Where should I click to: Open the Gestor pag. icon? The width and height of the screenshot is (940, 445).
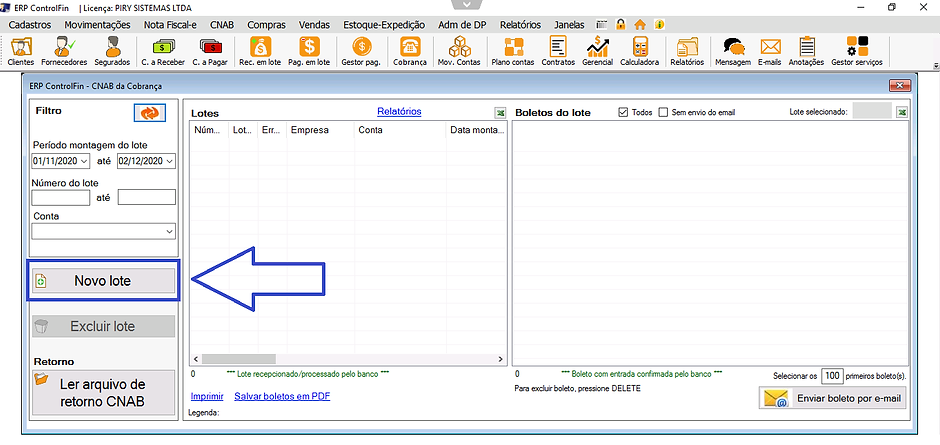361,51
